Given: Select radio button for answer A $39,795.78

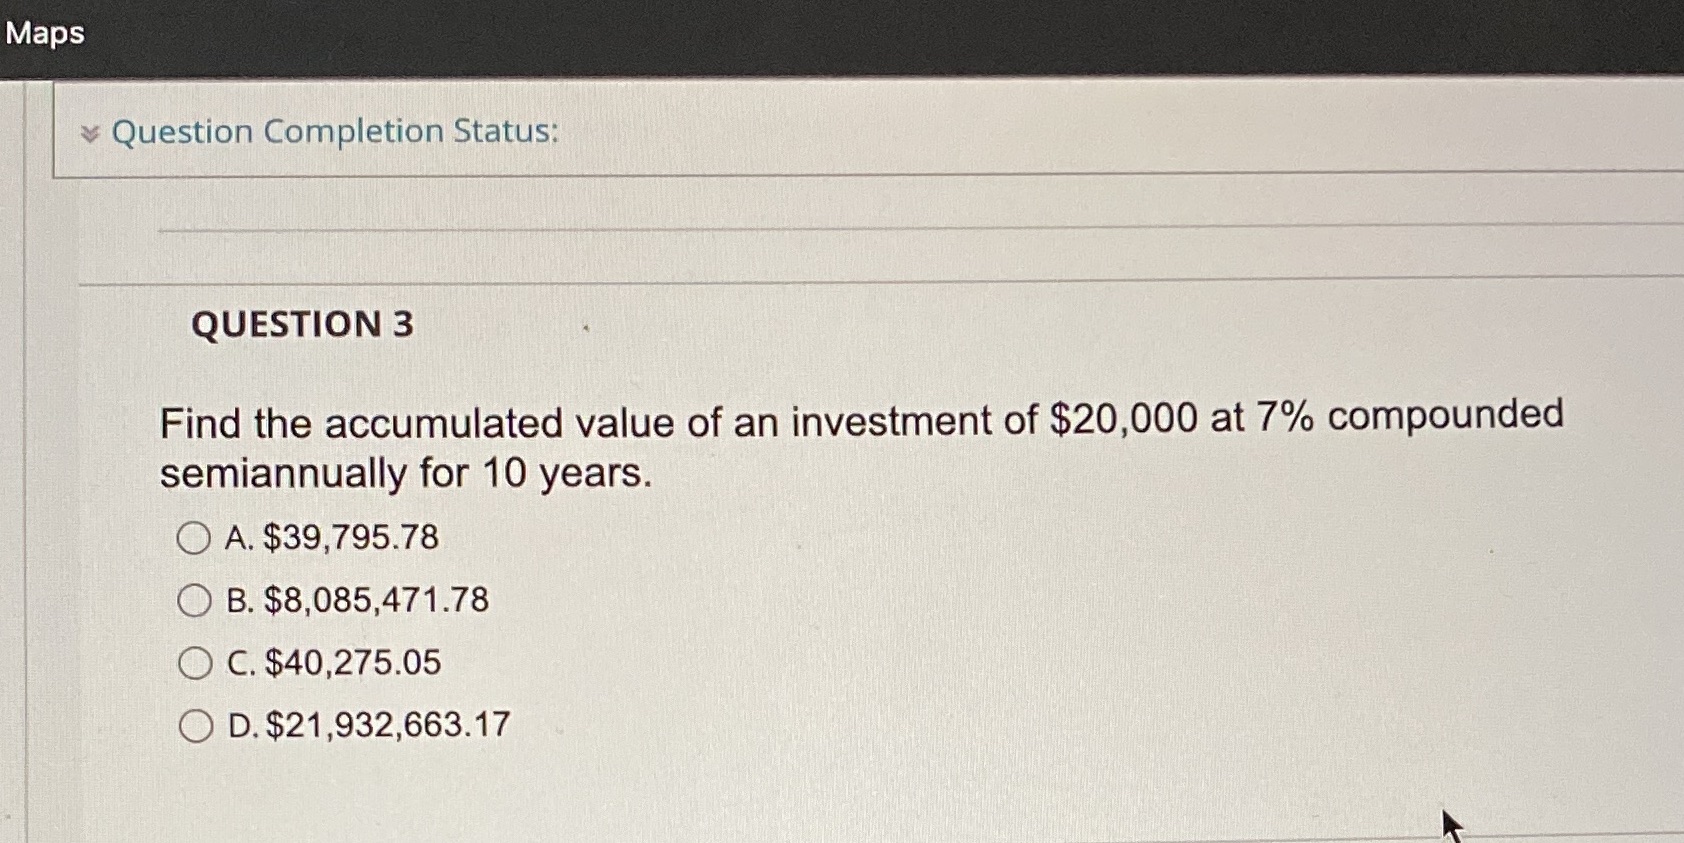Looking at the screenshot, I should tap(195, 538).
